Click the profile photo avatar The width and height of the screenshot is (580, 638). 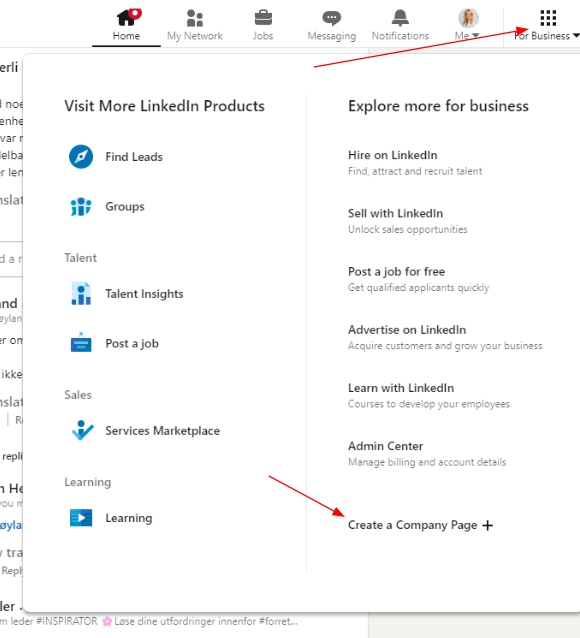click(x=468, y=18)
